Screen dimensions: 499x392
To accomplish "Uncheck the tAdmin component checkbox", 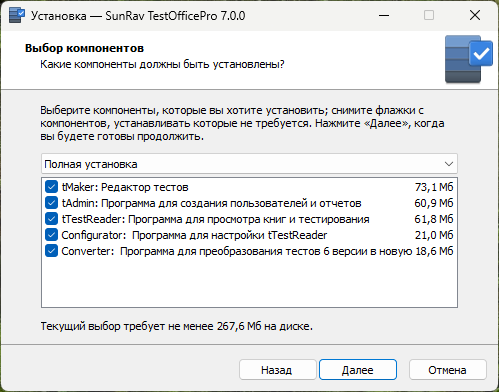I will [51, 203].
